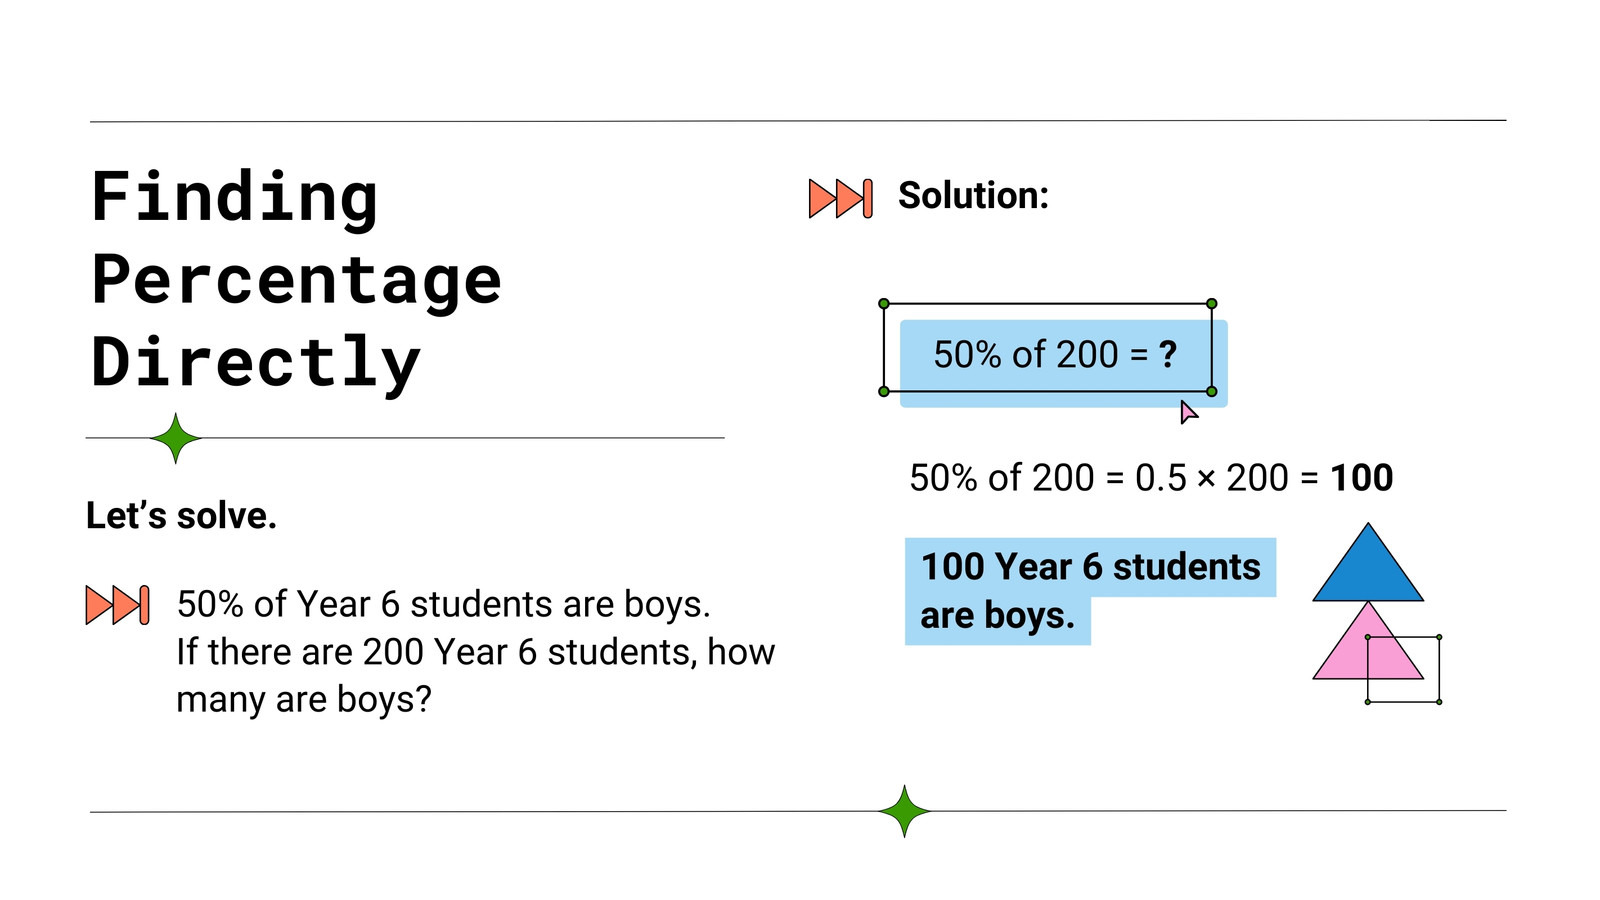Viewport: 1600px width, 900px height.
Task: Click the pink mouse cursor graphic
Action: 1188,412
